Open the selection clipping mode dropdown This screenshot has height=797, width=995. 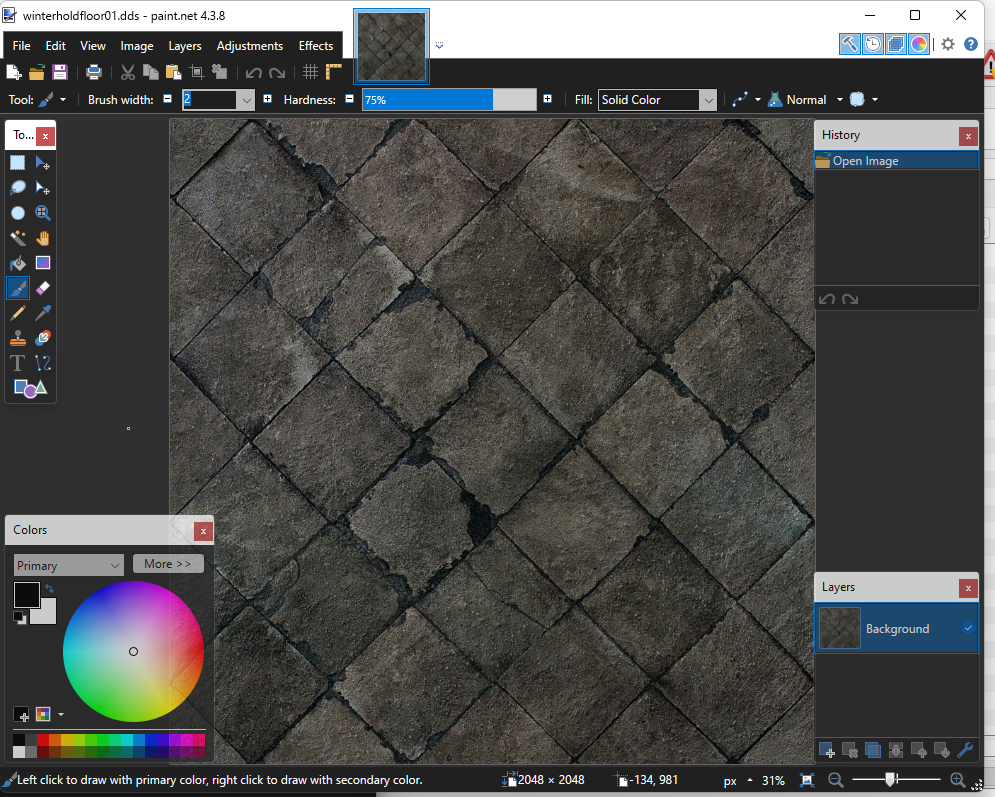point(875,100)
